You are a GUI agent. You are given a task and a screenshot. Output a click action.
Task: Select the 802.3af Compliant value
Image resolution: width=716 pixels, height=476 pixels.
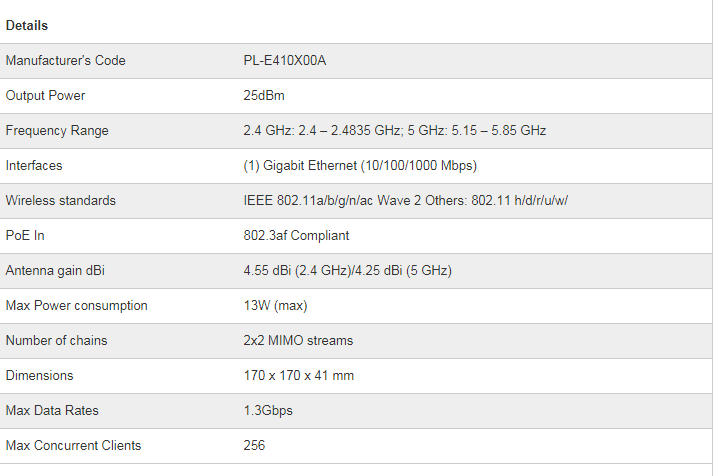click(296, 236)
